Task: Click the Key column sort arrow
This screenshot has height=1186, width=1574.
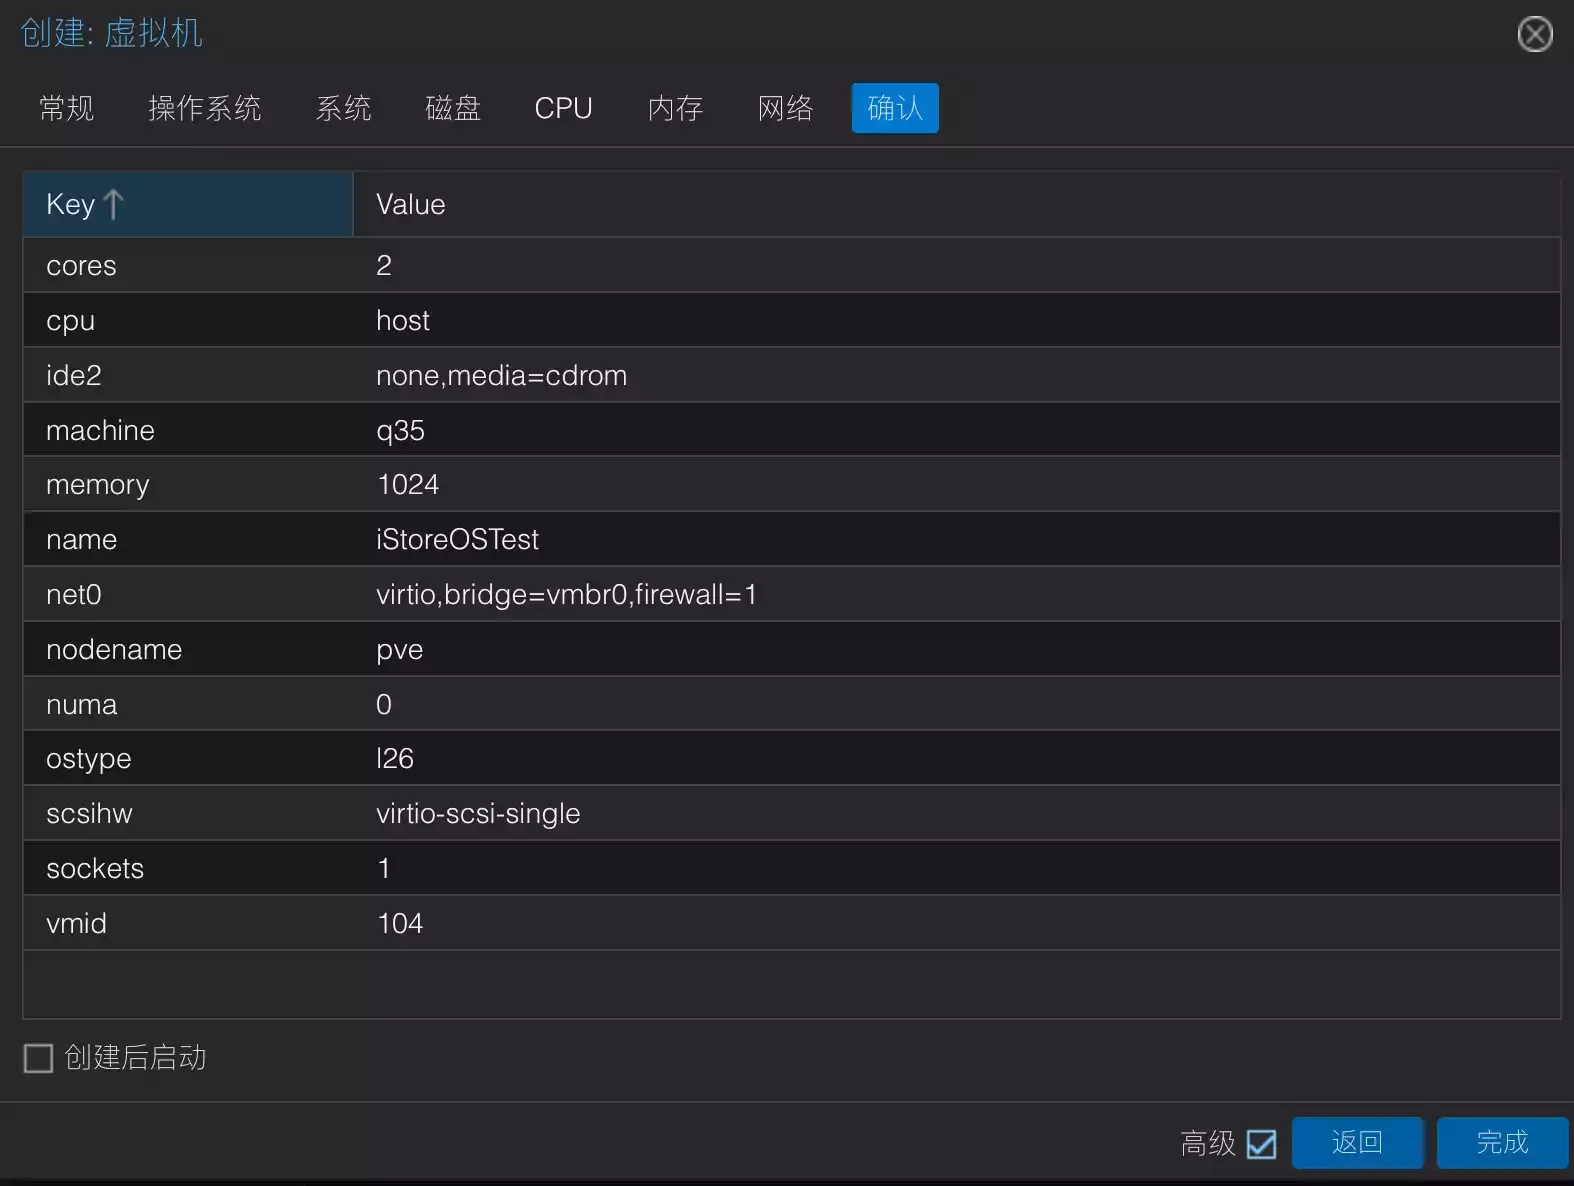Action: coord(114,204)
